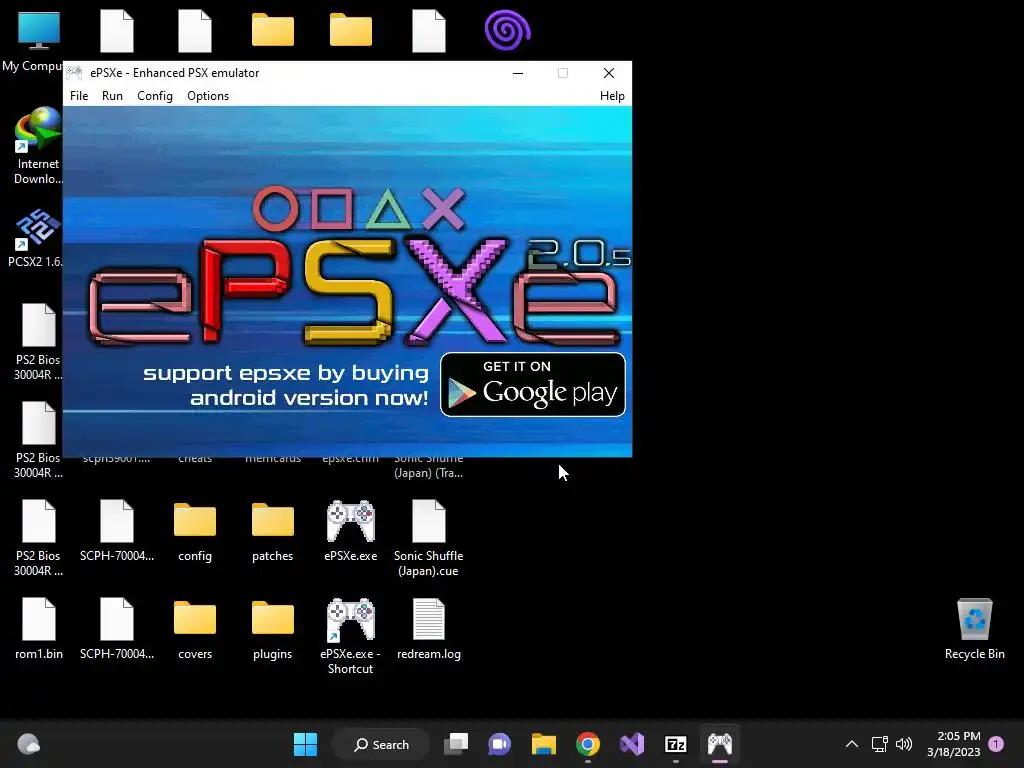Open network settings from system tray
The width and height of the screenshot is (1024, 768).
(x=879, y=744)
